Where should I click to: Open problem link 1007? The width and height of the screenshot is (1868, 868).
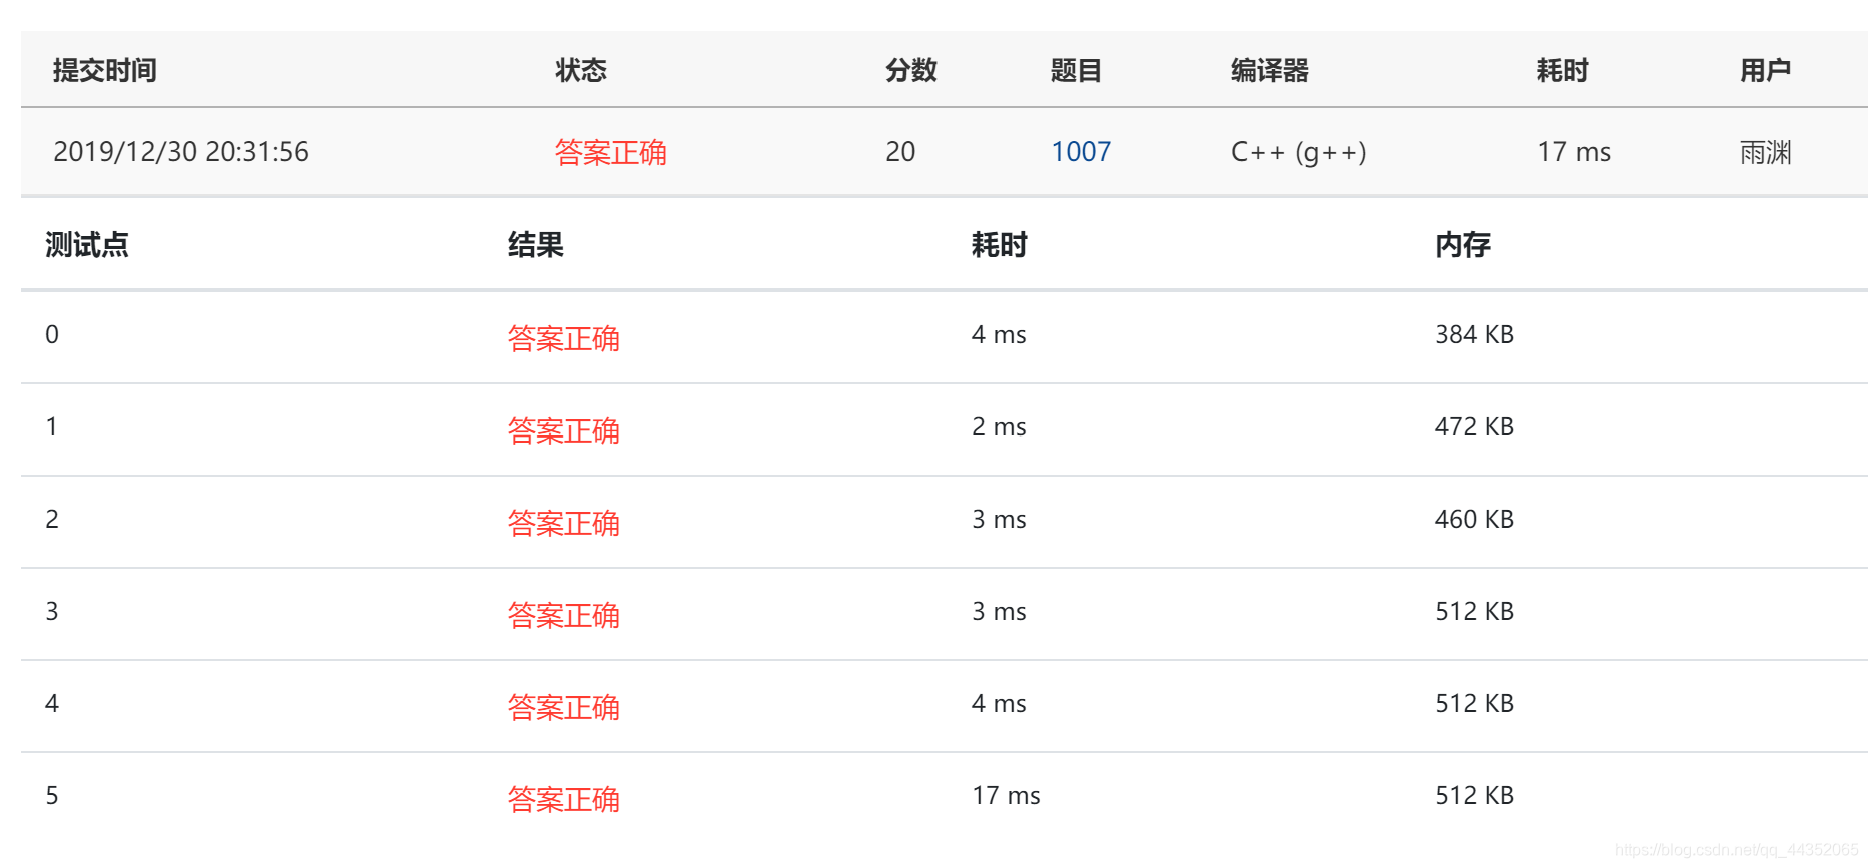tap(1081, 152)
